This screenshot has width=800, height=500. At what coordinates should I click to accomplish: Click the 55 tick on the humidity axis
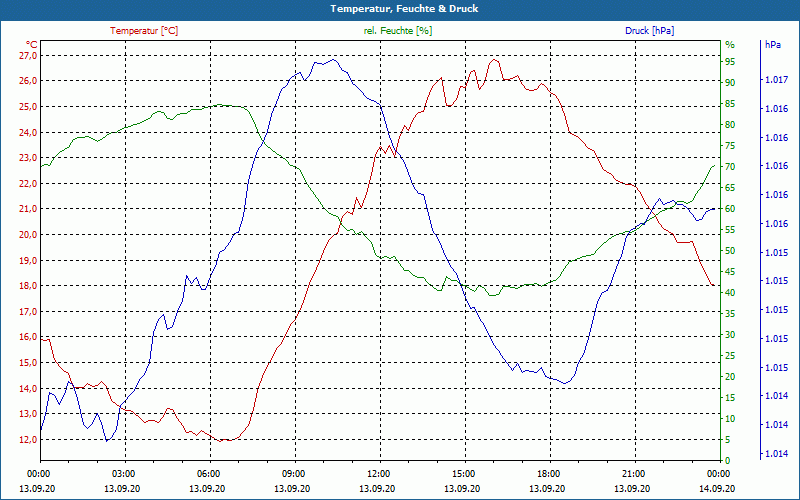point(730,230)
